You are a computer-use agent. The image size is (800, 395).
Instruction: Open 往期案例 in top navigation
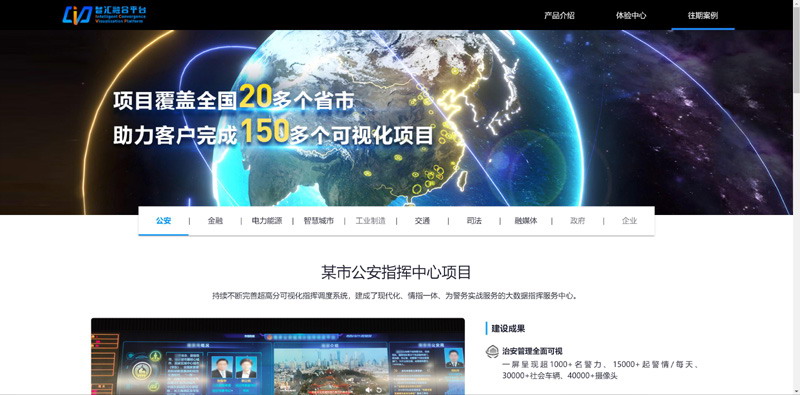(703, 15)
